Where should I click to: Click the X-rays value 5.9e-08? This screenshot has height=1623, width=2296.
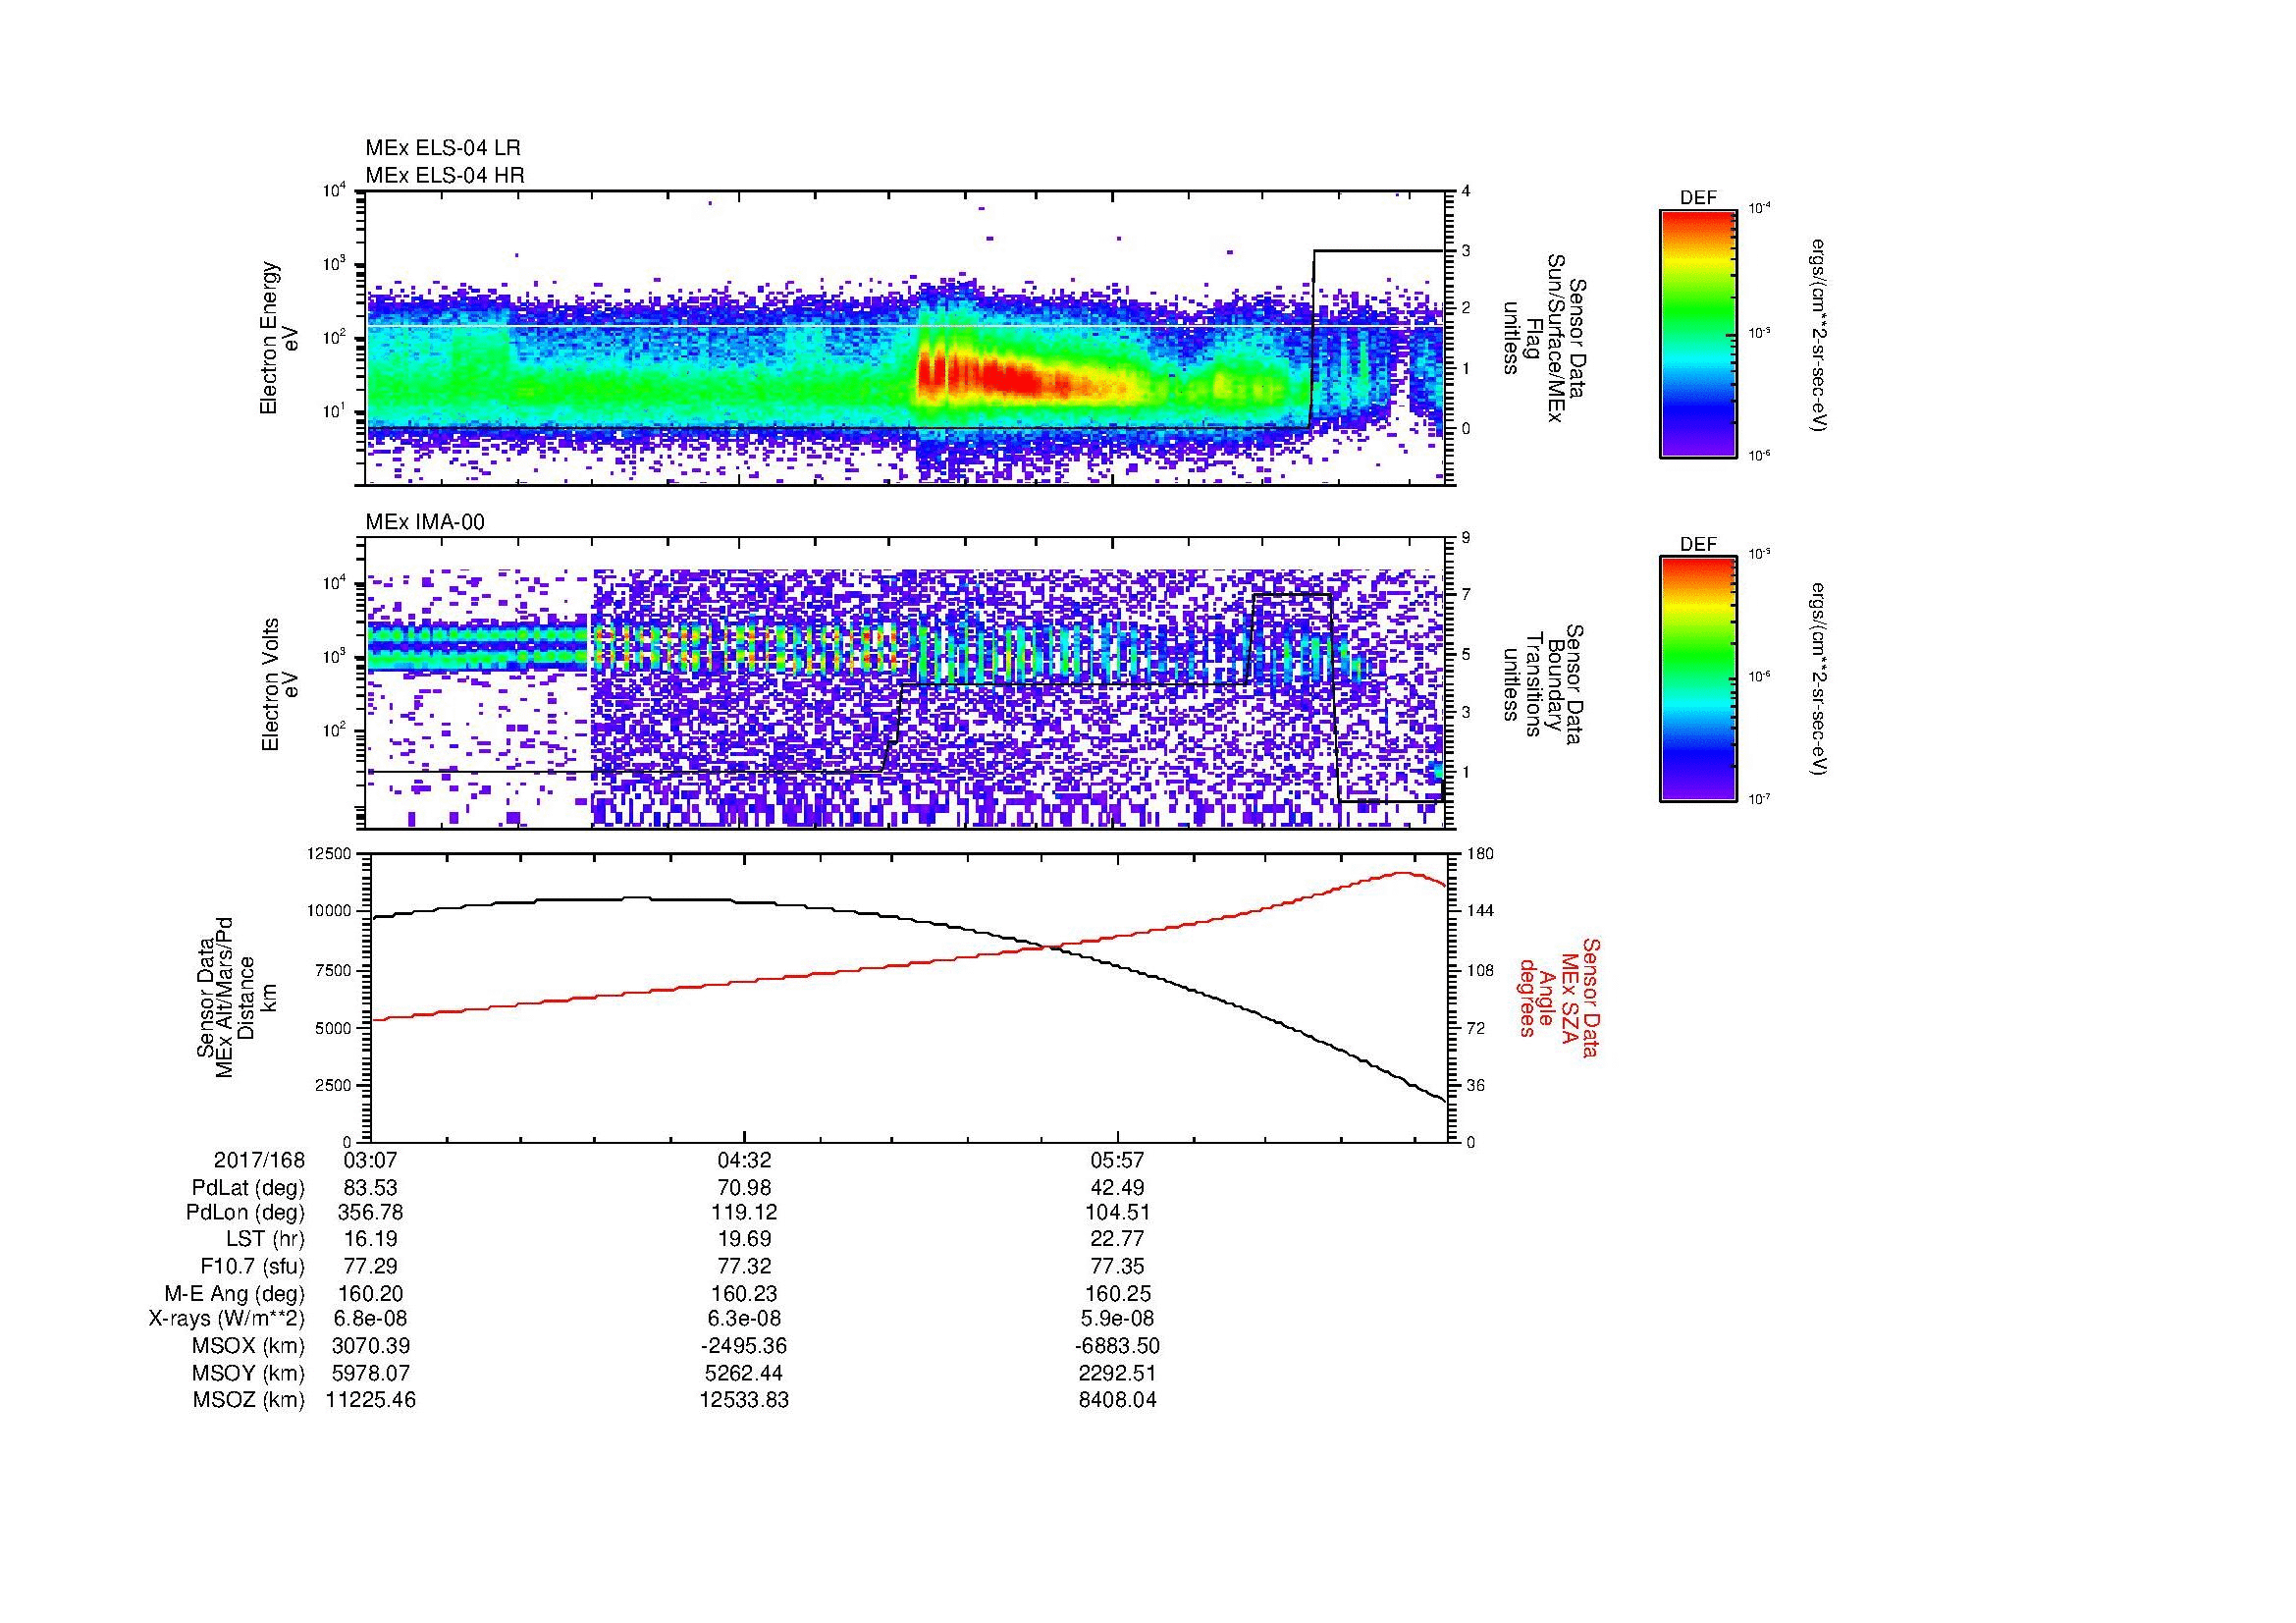(x=1118, y=1319)
